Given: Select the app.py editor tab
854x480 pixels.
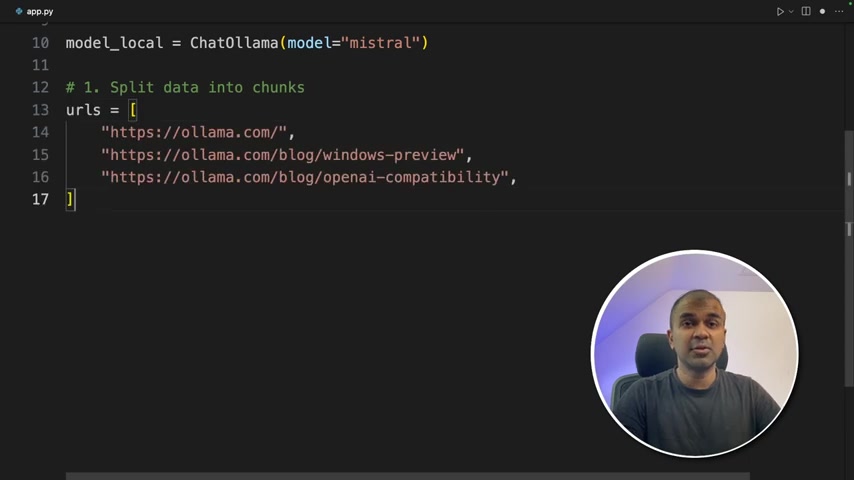Looking at the screenshot, I should 40,11.
